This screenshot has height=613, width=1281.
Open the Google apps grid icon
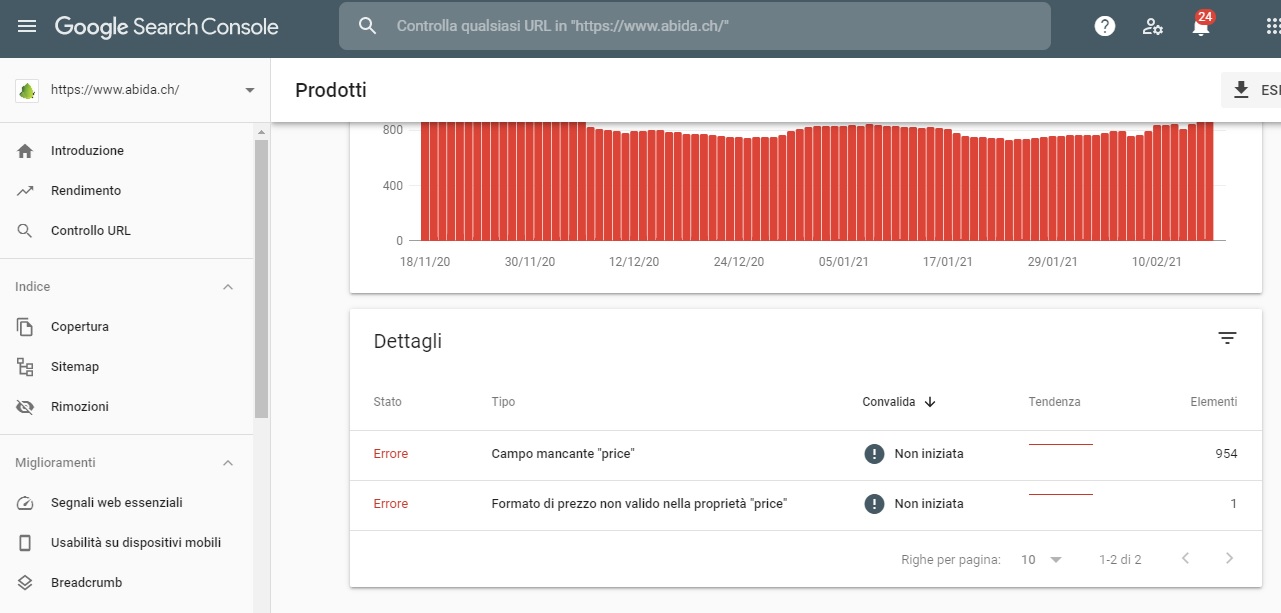pyautogui.click(x=1273, y=27)
